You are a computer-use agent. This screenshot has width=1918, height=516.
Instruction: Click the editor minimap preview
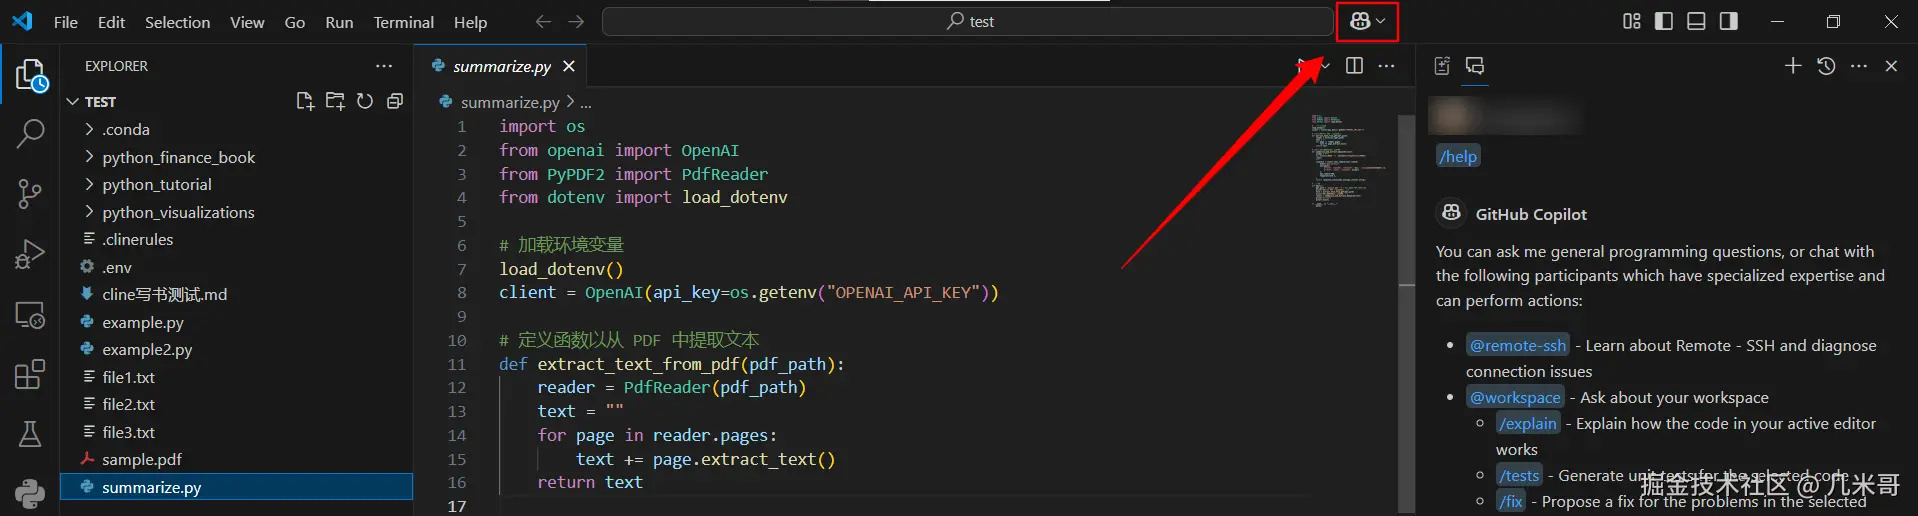(x=1349, y=160)
